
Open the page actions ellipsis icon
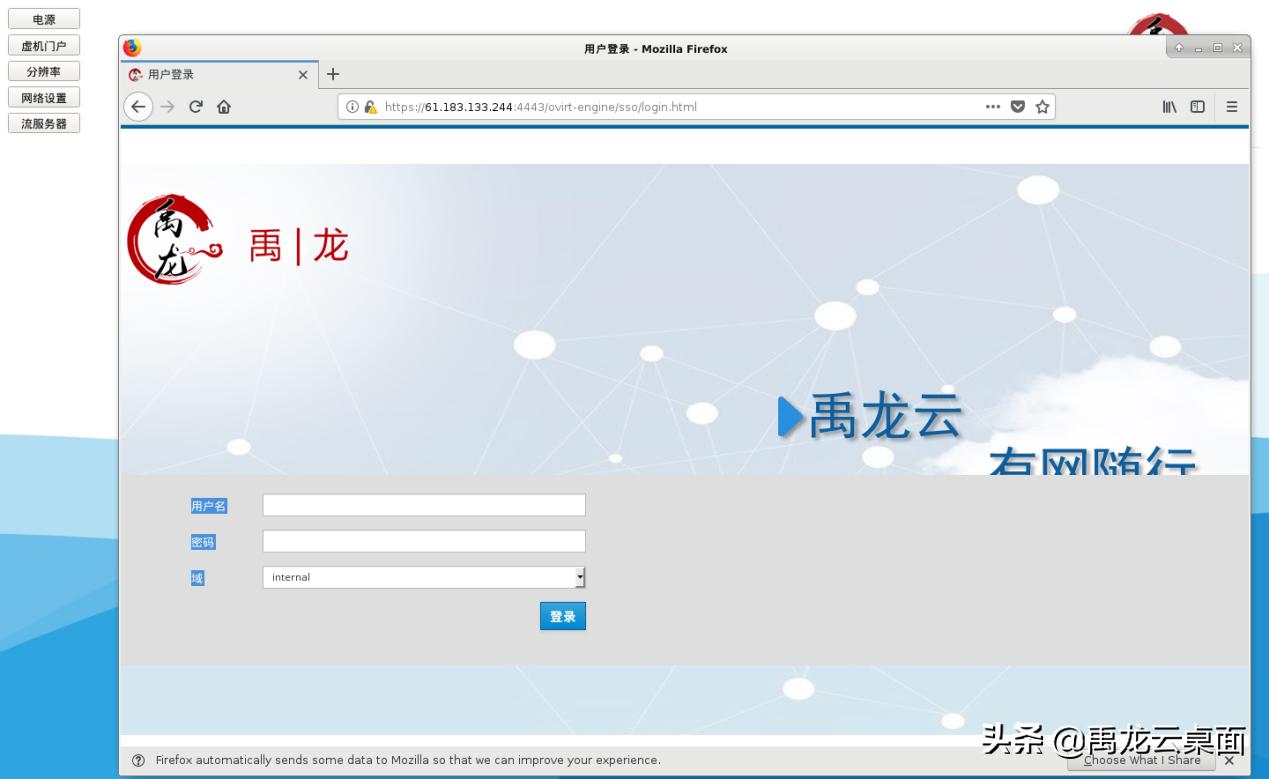(993, 107)
